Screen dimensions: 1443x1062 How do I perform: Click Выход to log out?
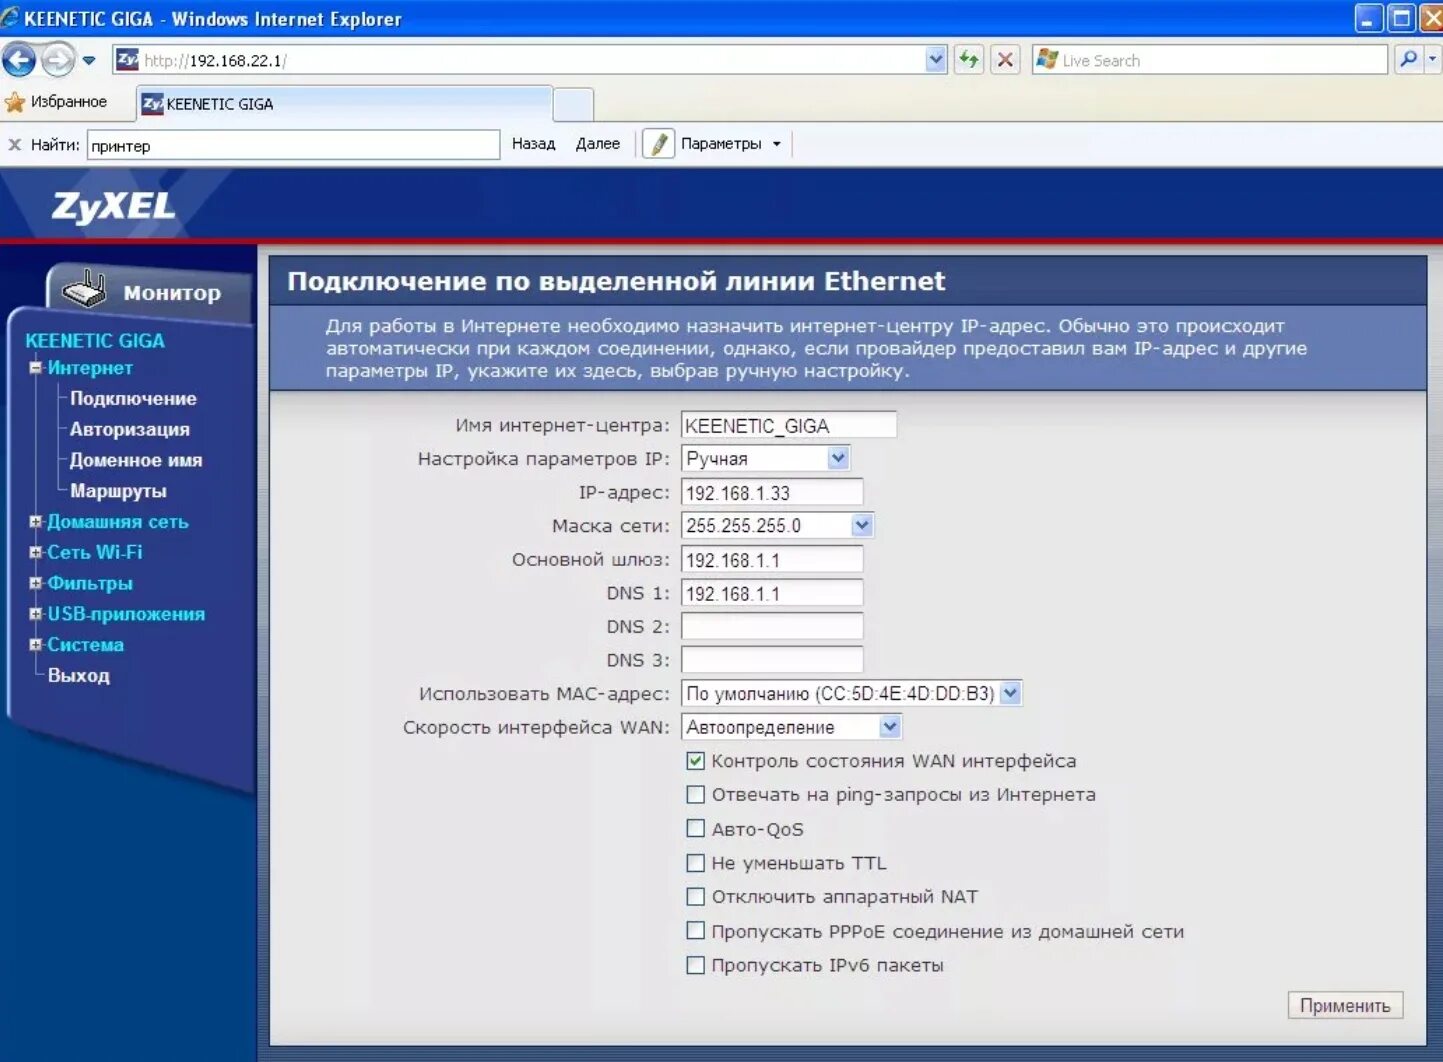79,675
